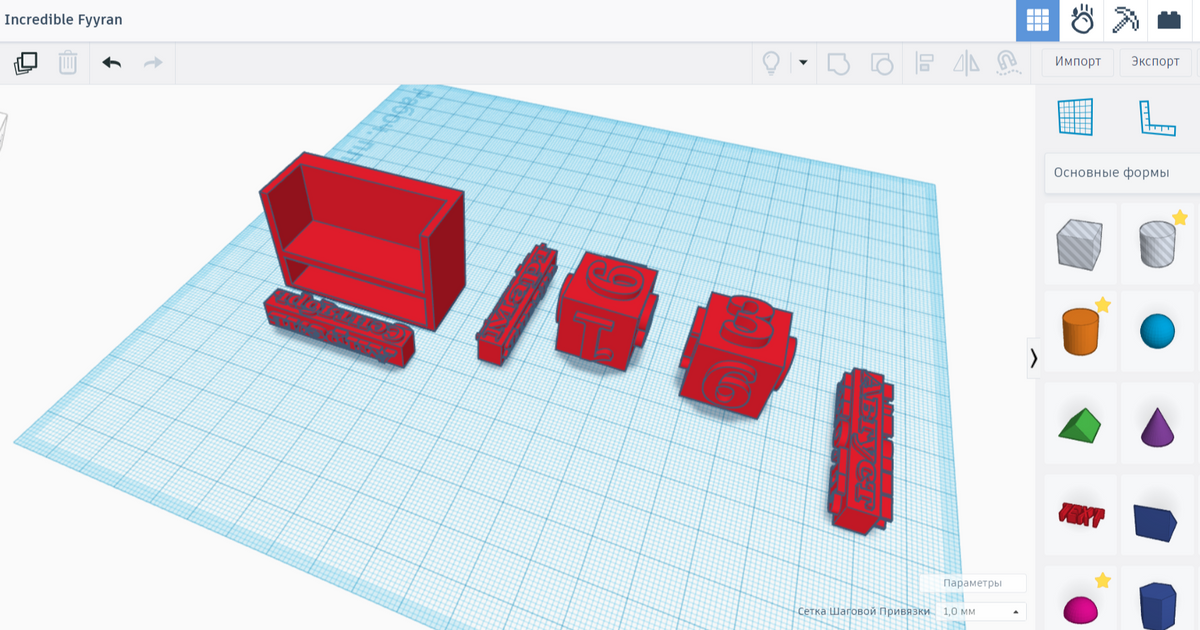Screen dimensions: 1200x630
Task: Pick the red Text shape
Action: (x=1080, y=516)
